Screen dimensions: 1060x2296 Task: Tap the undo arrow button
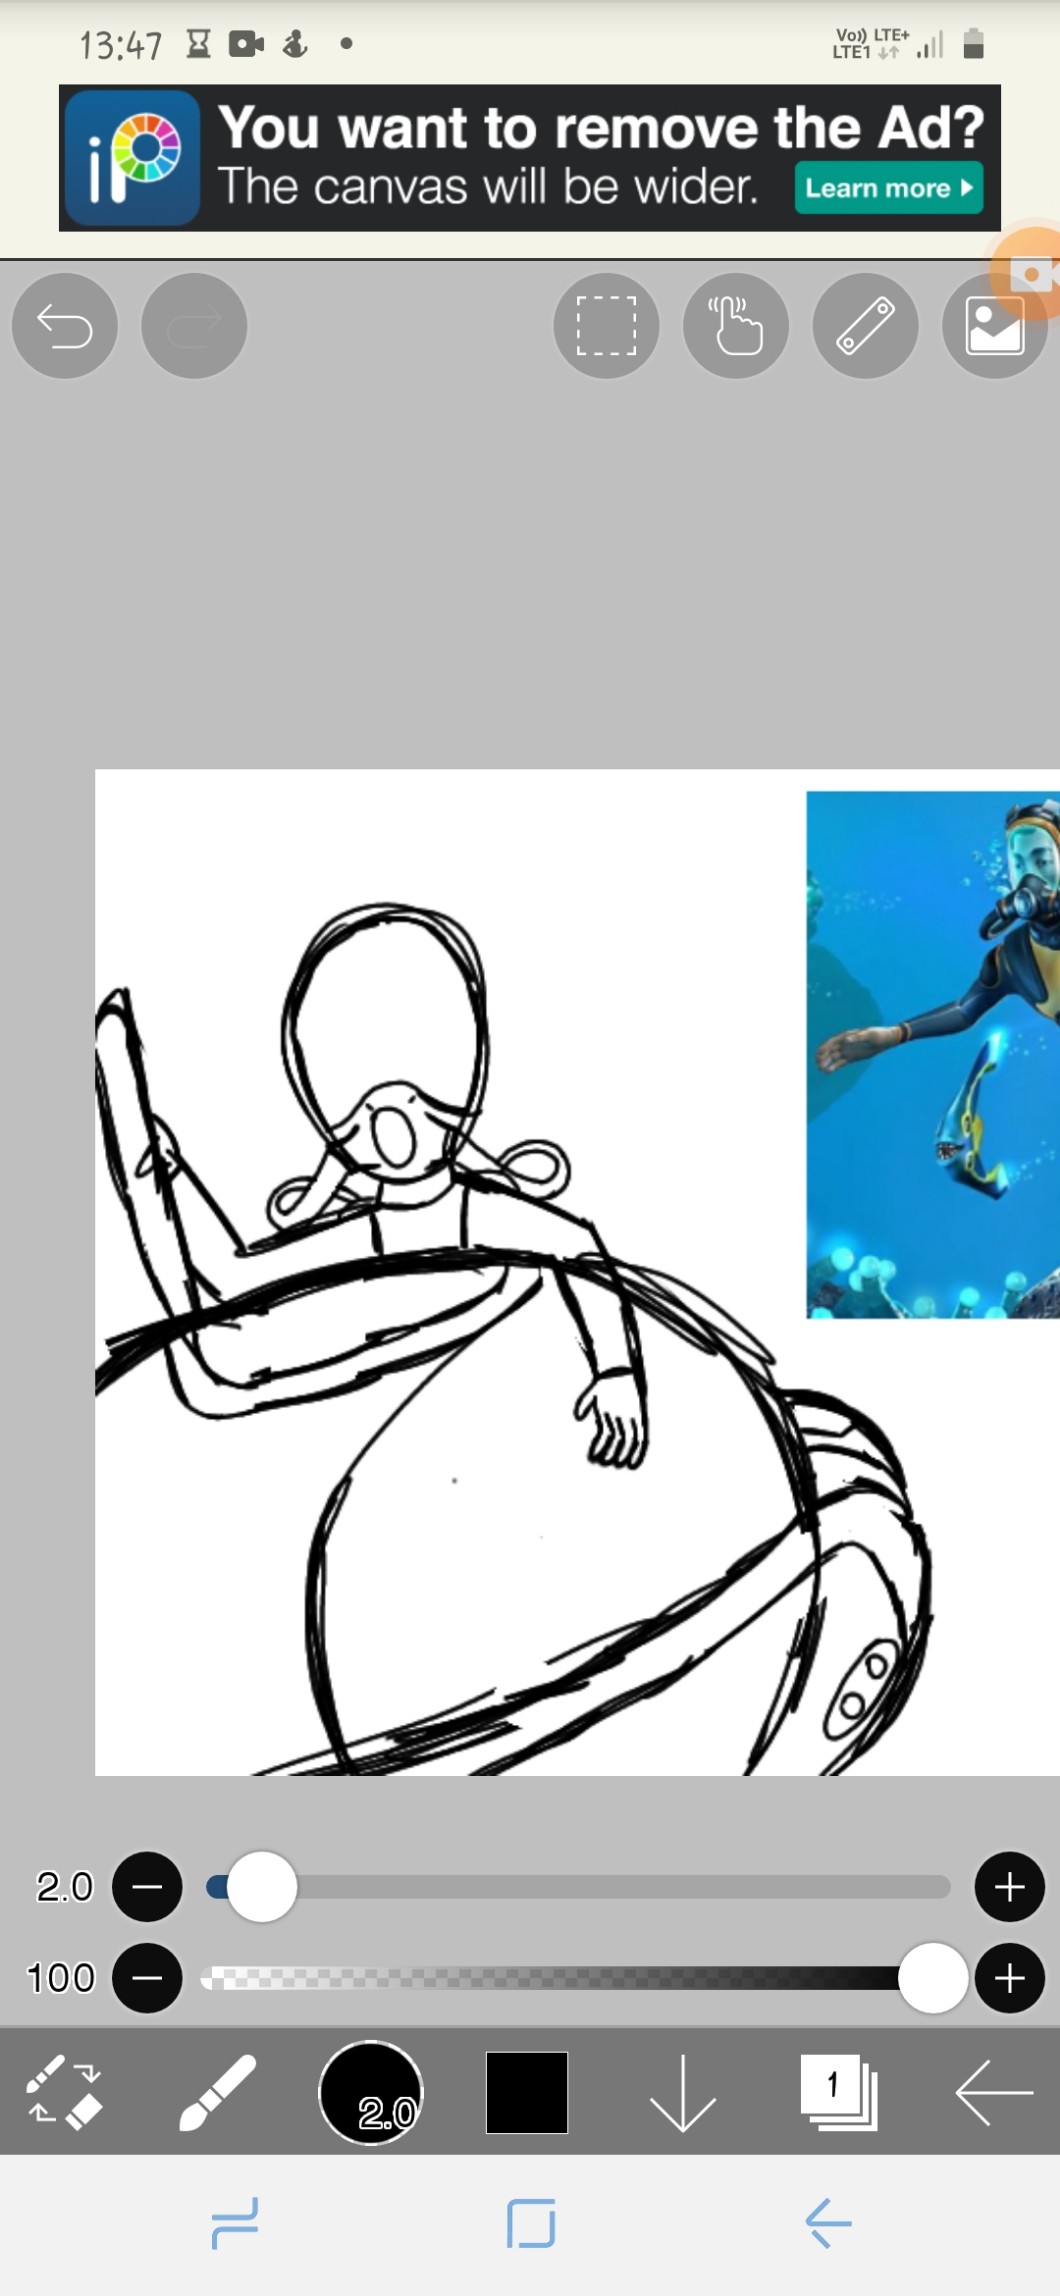65,326
